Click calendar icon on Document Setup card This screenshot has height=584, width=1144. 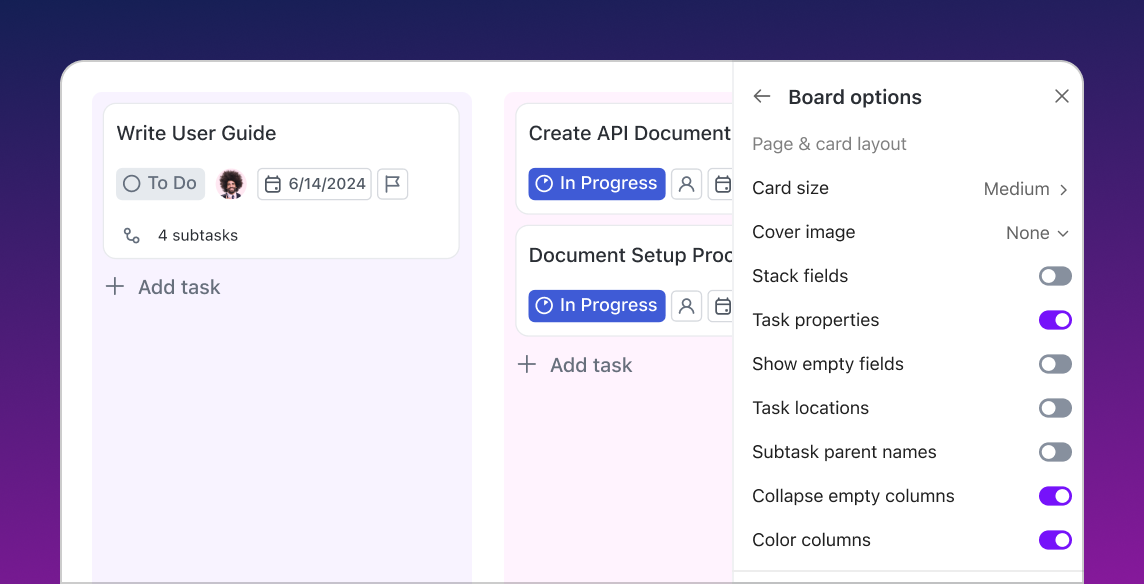721,306
